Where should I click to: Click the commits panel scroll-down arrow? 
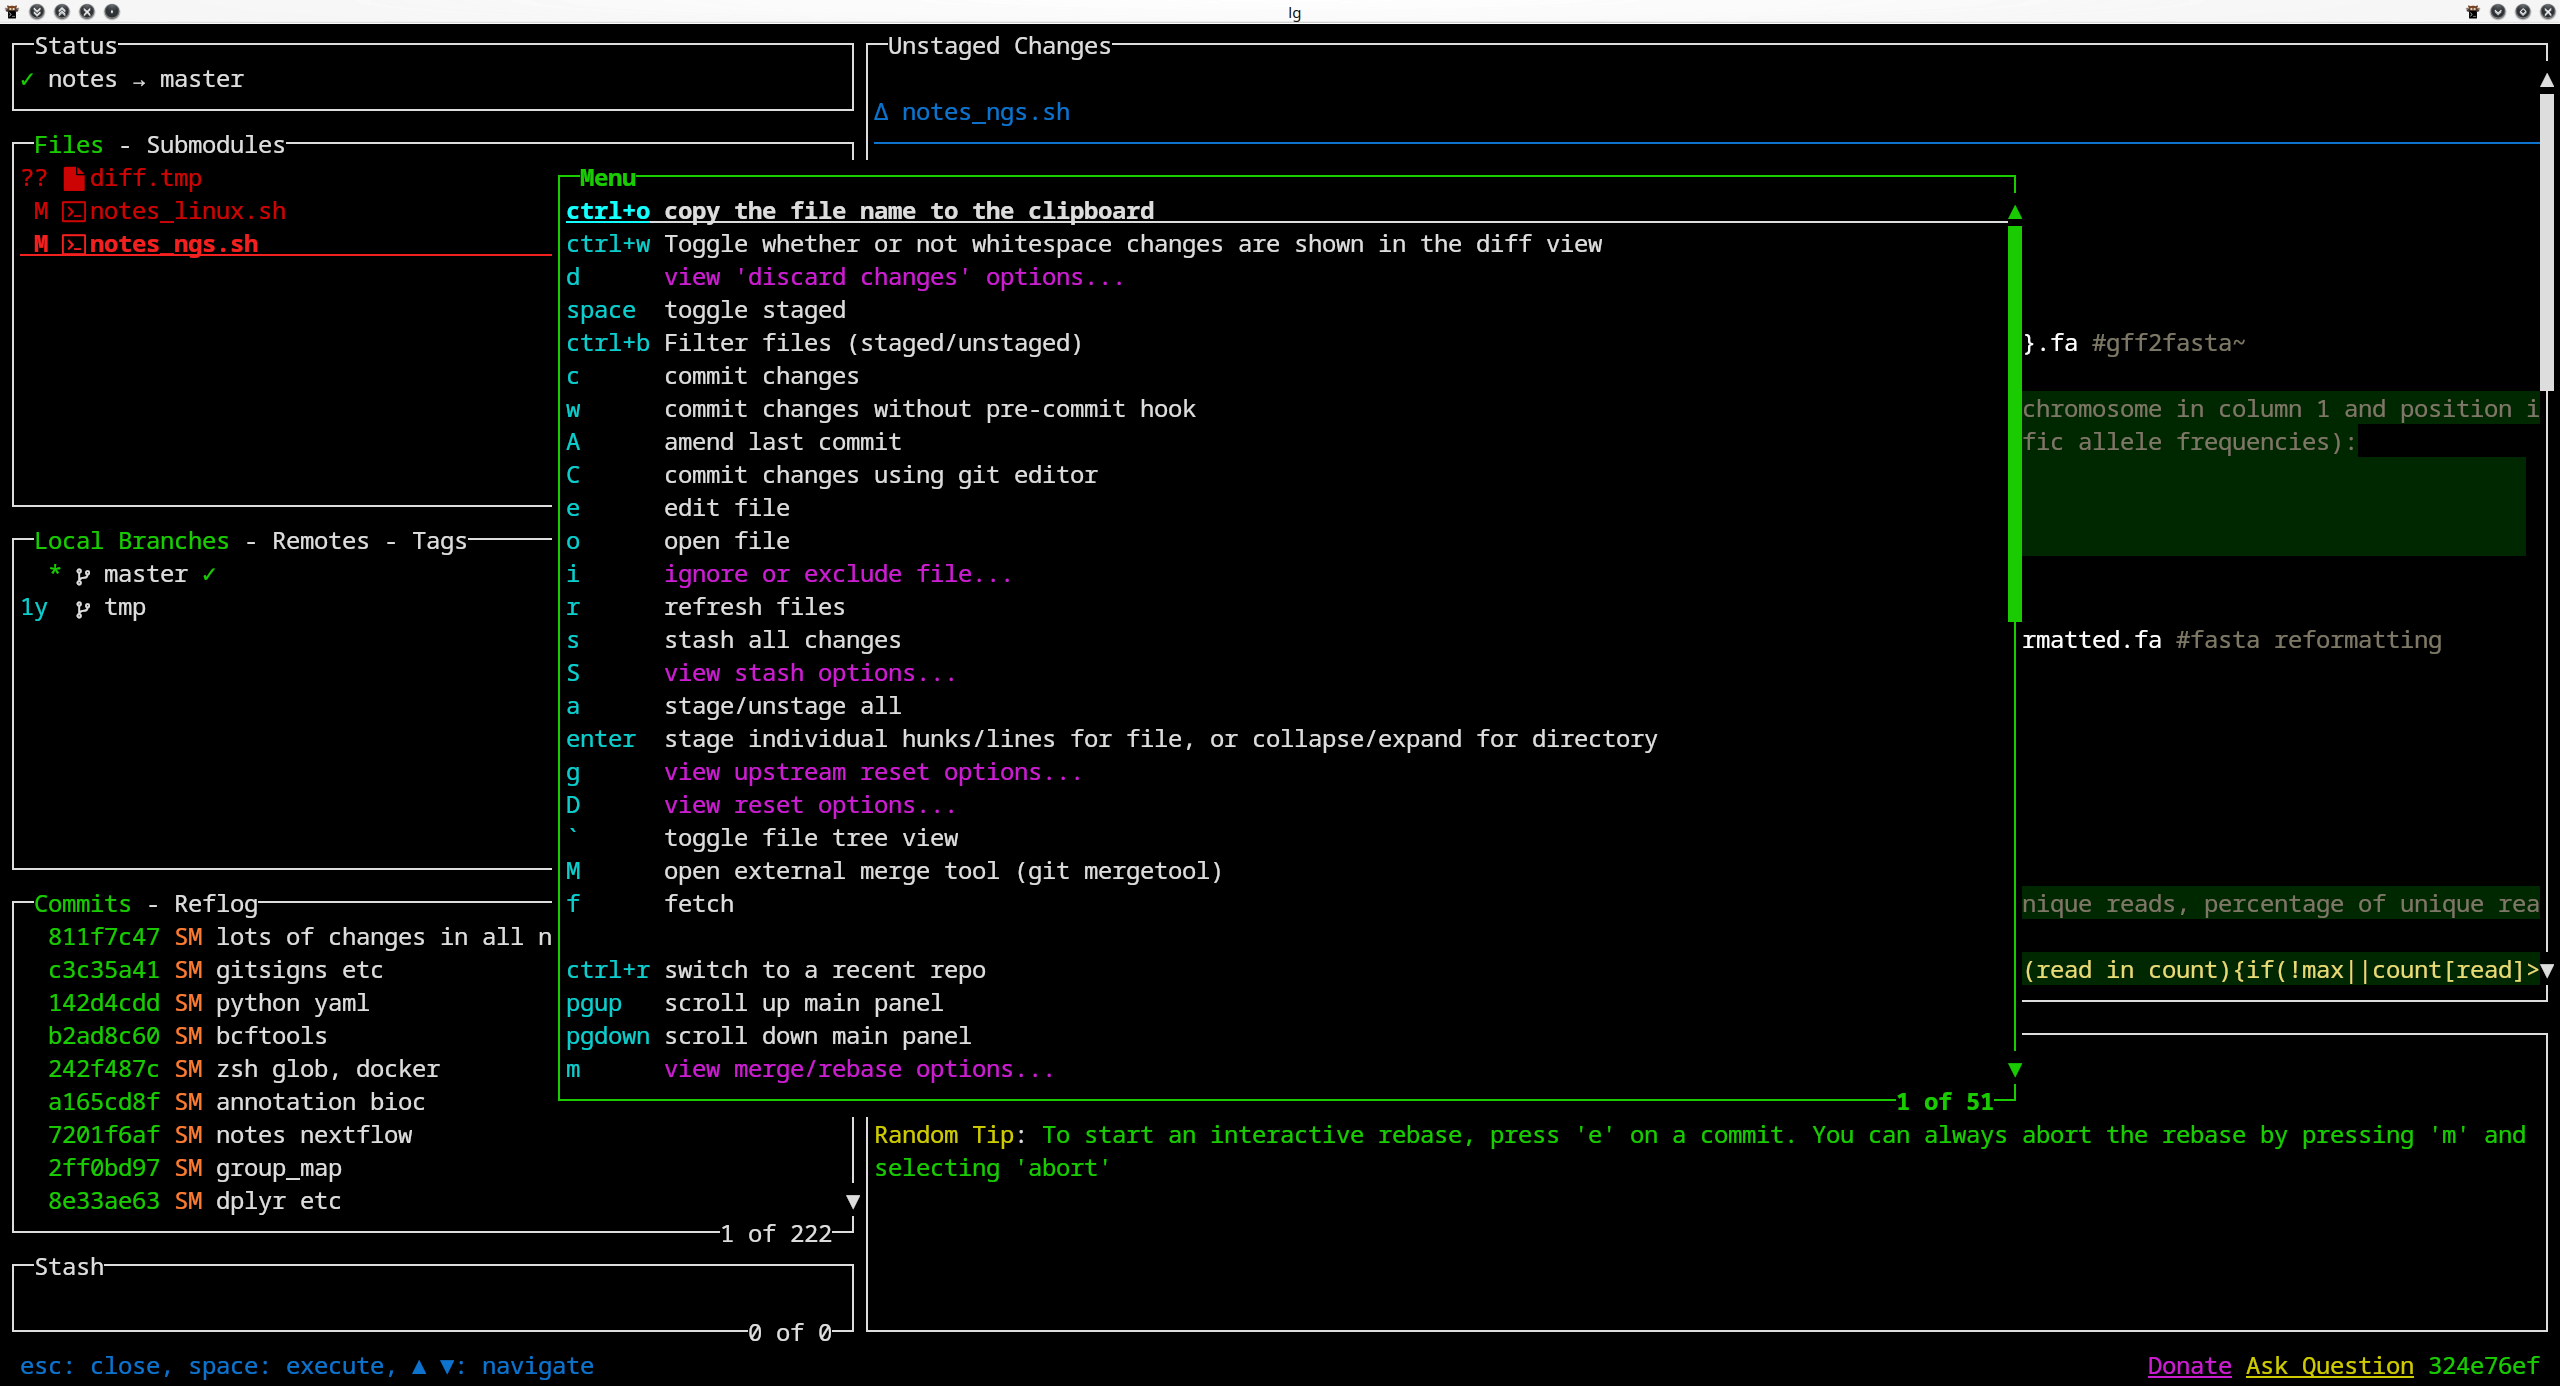[853, 1201]
